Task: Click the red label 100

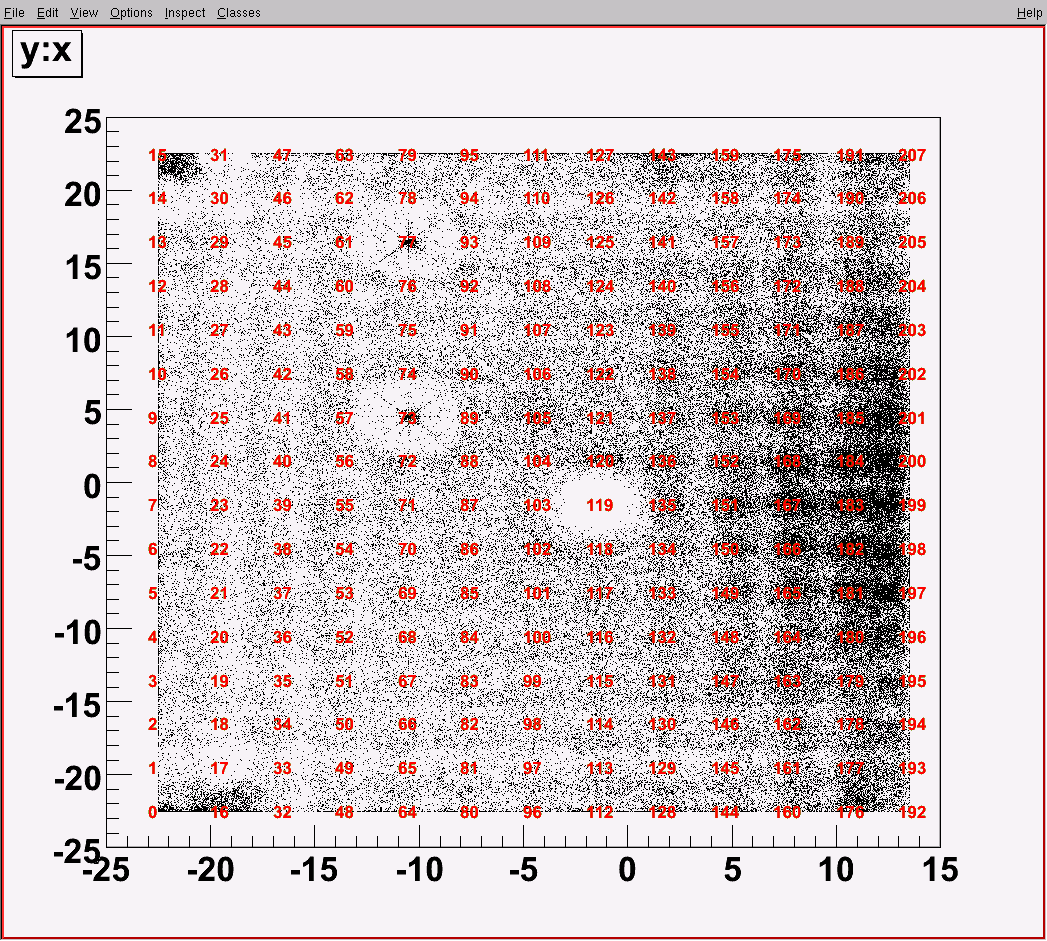Action: click(538, 638)
